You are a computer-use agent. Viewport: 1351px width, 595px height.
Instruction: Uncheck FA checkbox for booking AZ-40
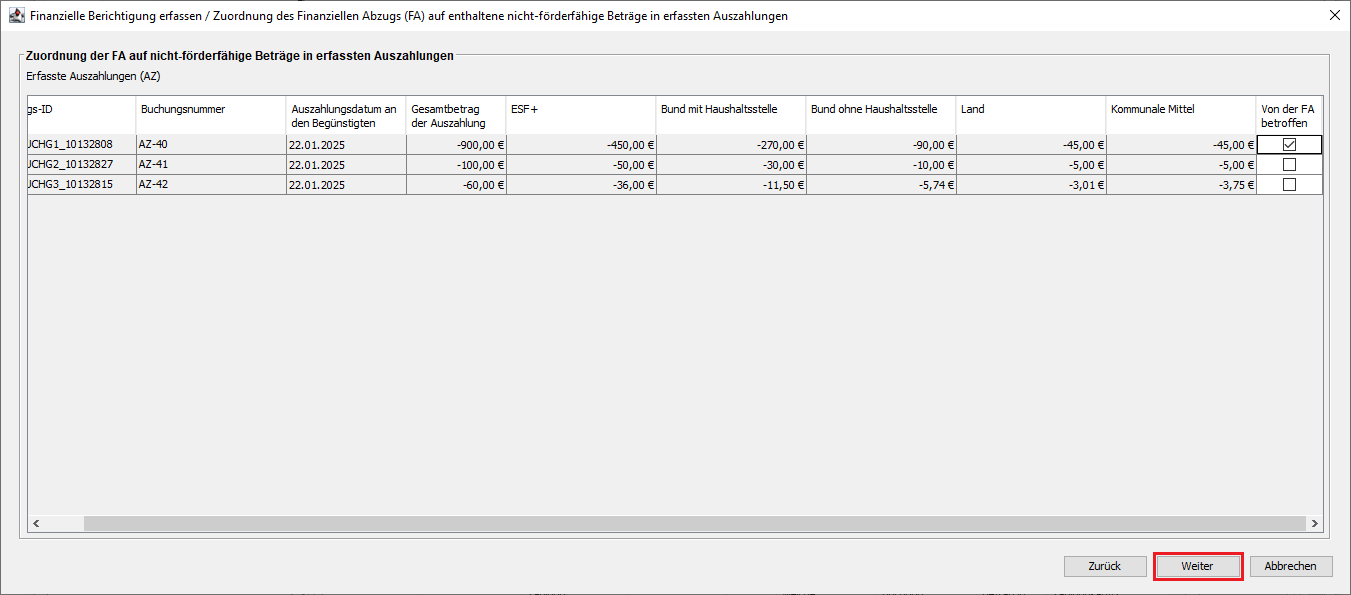point(1289,145)
